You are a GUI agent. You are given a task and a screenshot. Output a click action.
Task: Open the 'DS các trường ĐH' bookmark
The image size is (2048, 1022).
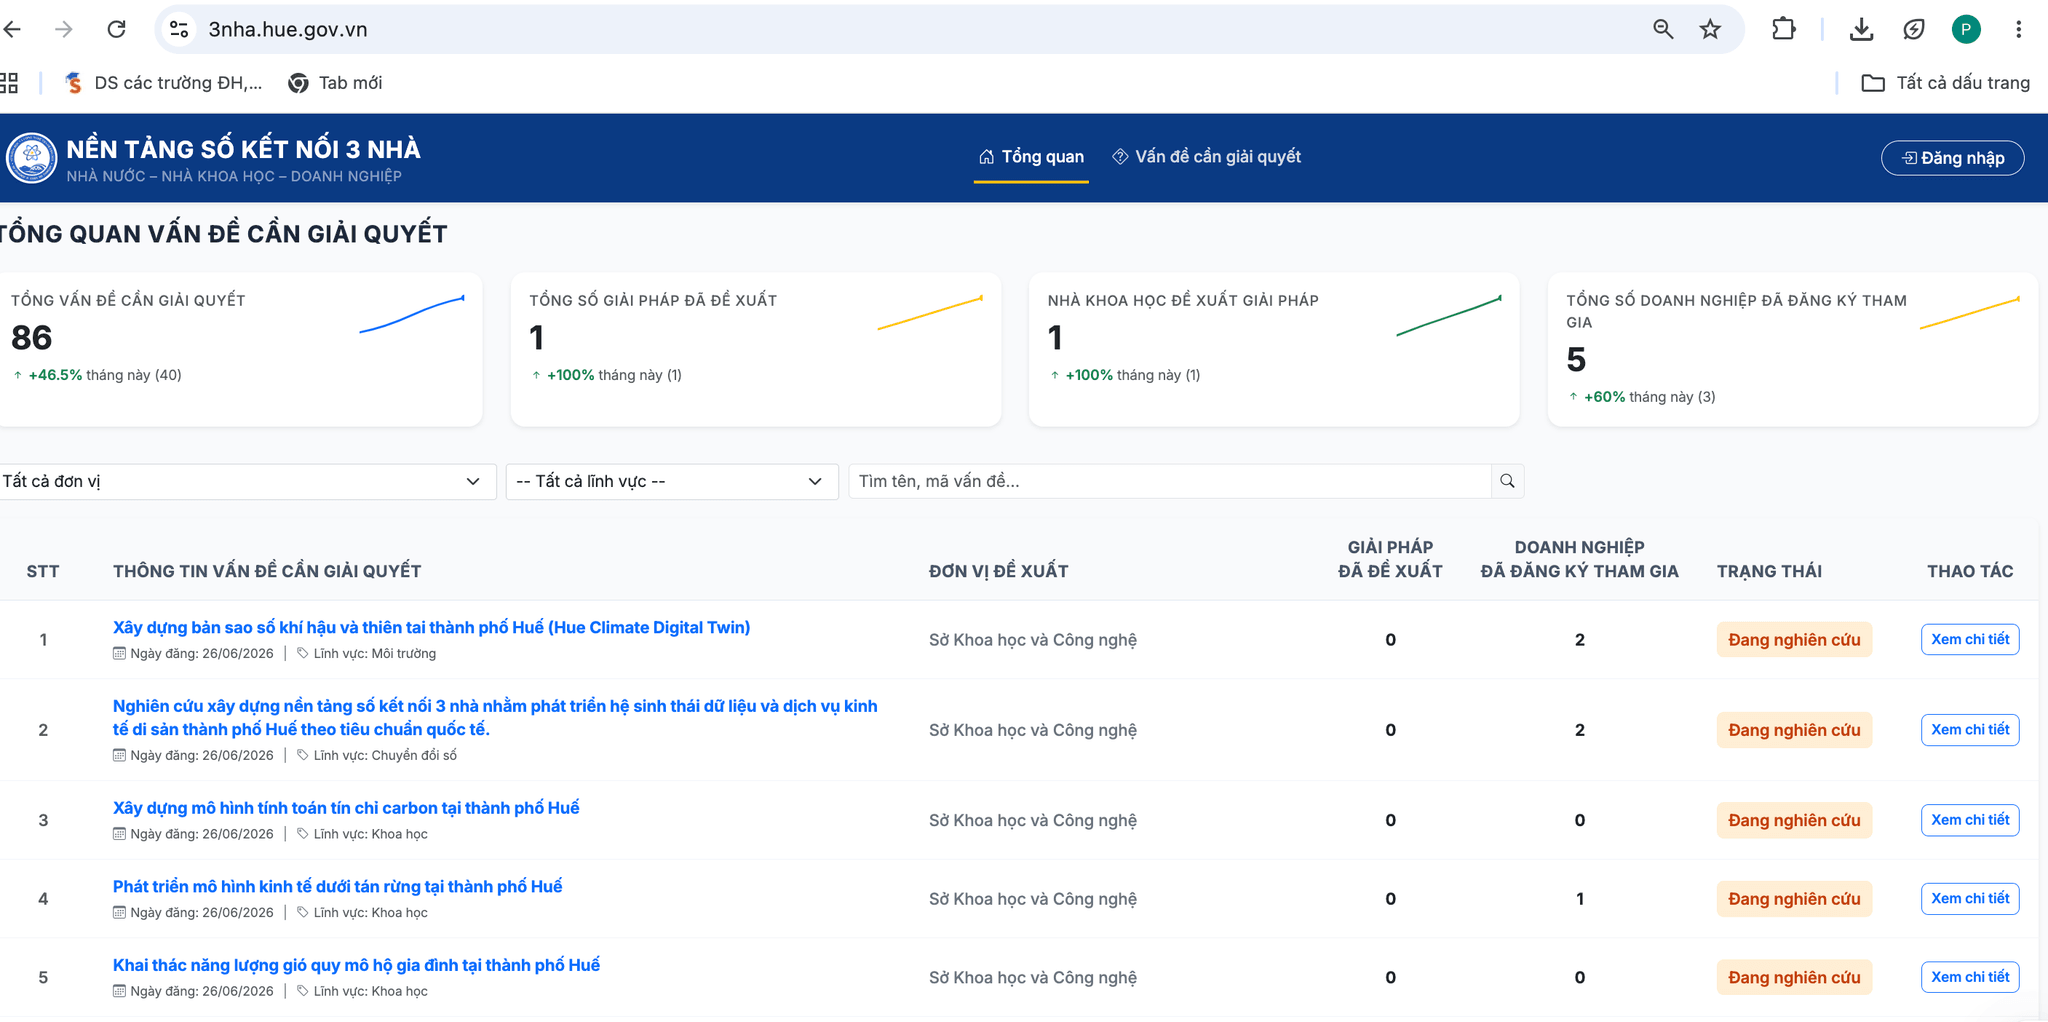[163, 83]
